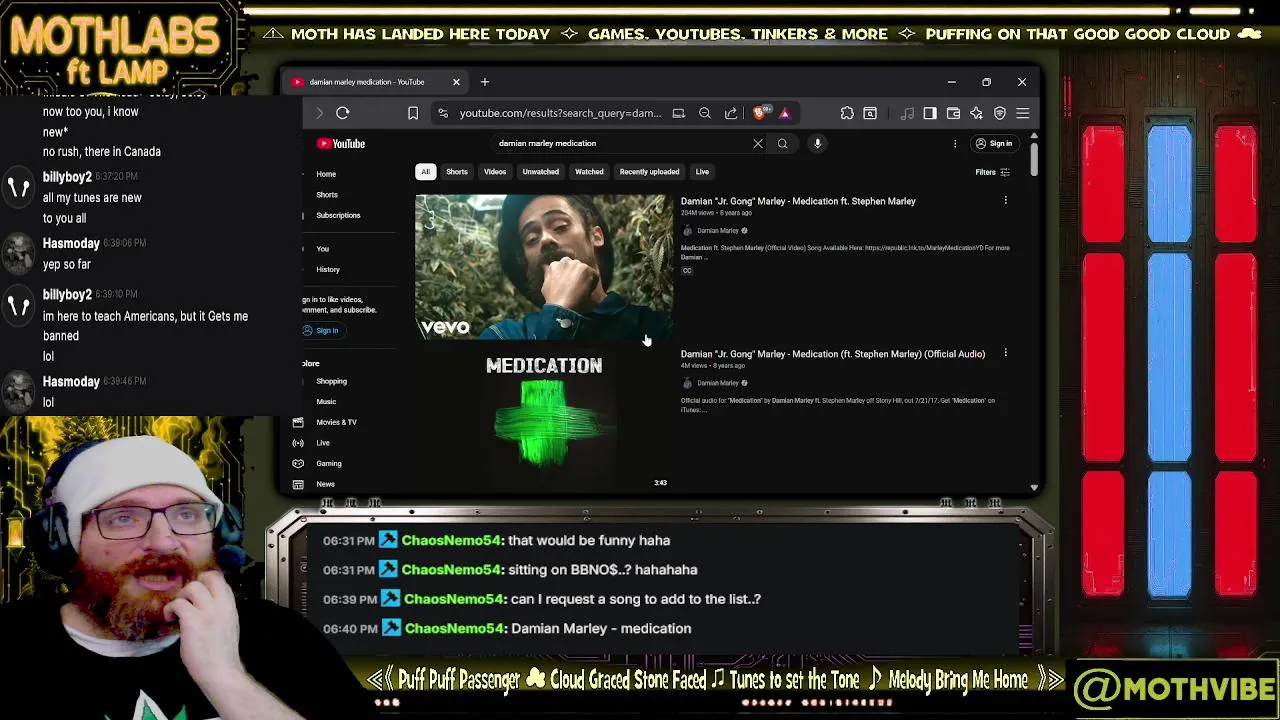The image size is (1280, 720).
Task: Open the search Filters panel
Action: click(x=992, y=172)
